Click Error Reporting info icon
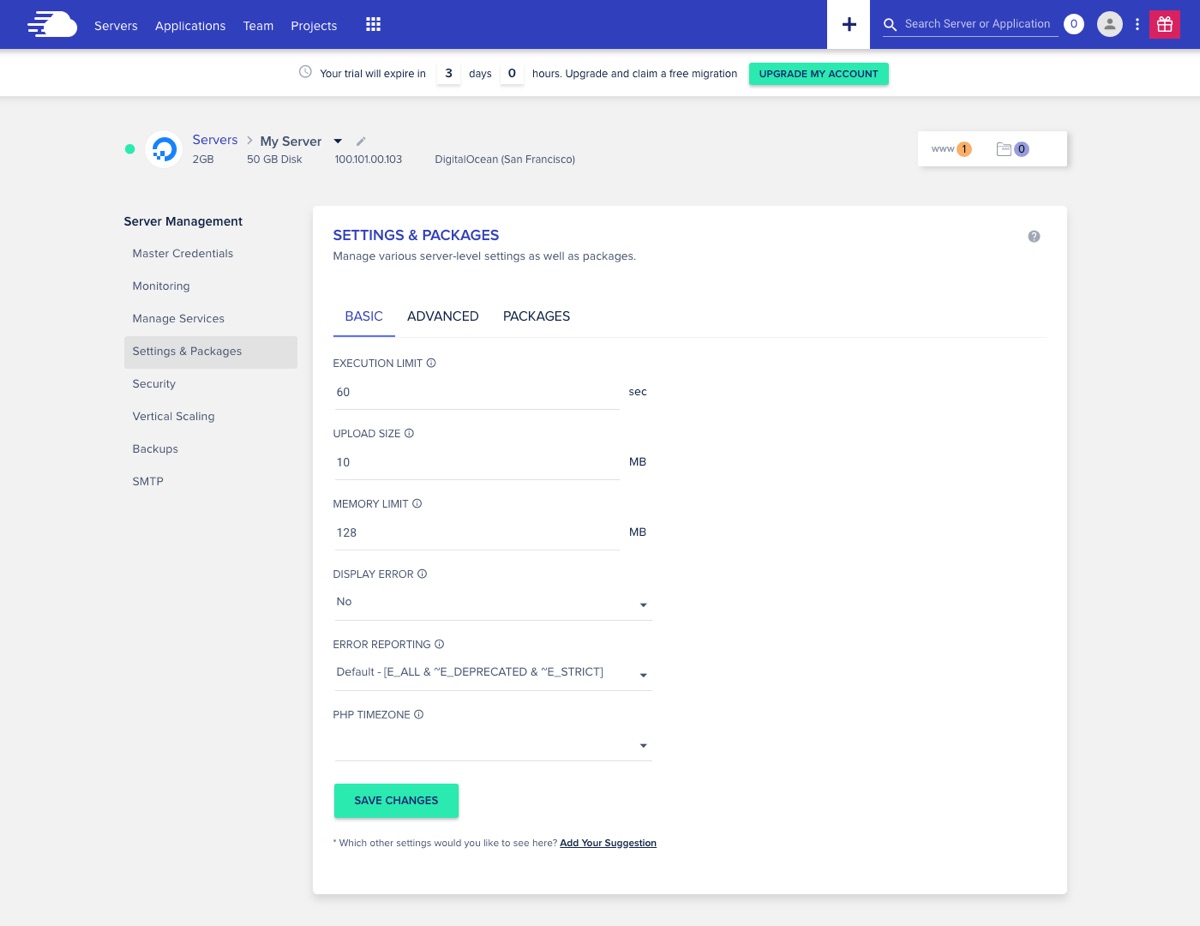 pos(439,644)
